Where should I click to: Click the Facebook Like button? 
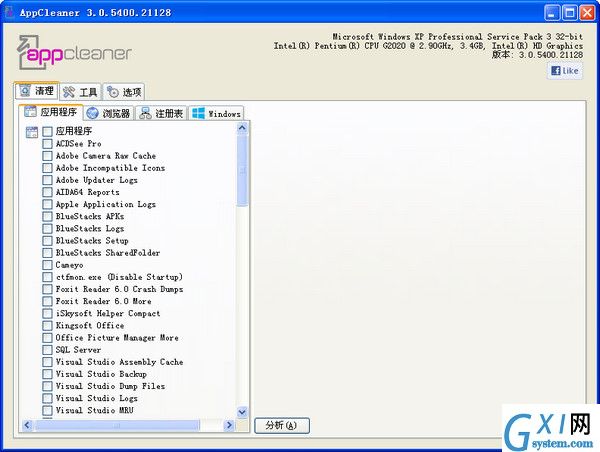[565, 71]
